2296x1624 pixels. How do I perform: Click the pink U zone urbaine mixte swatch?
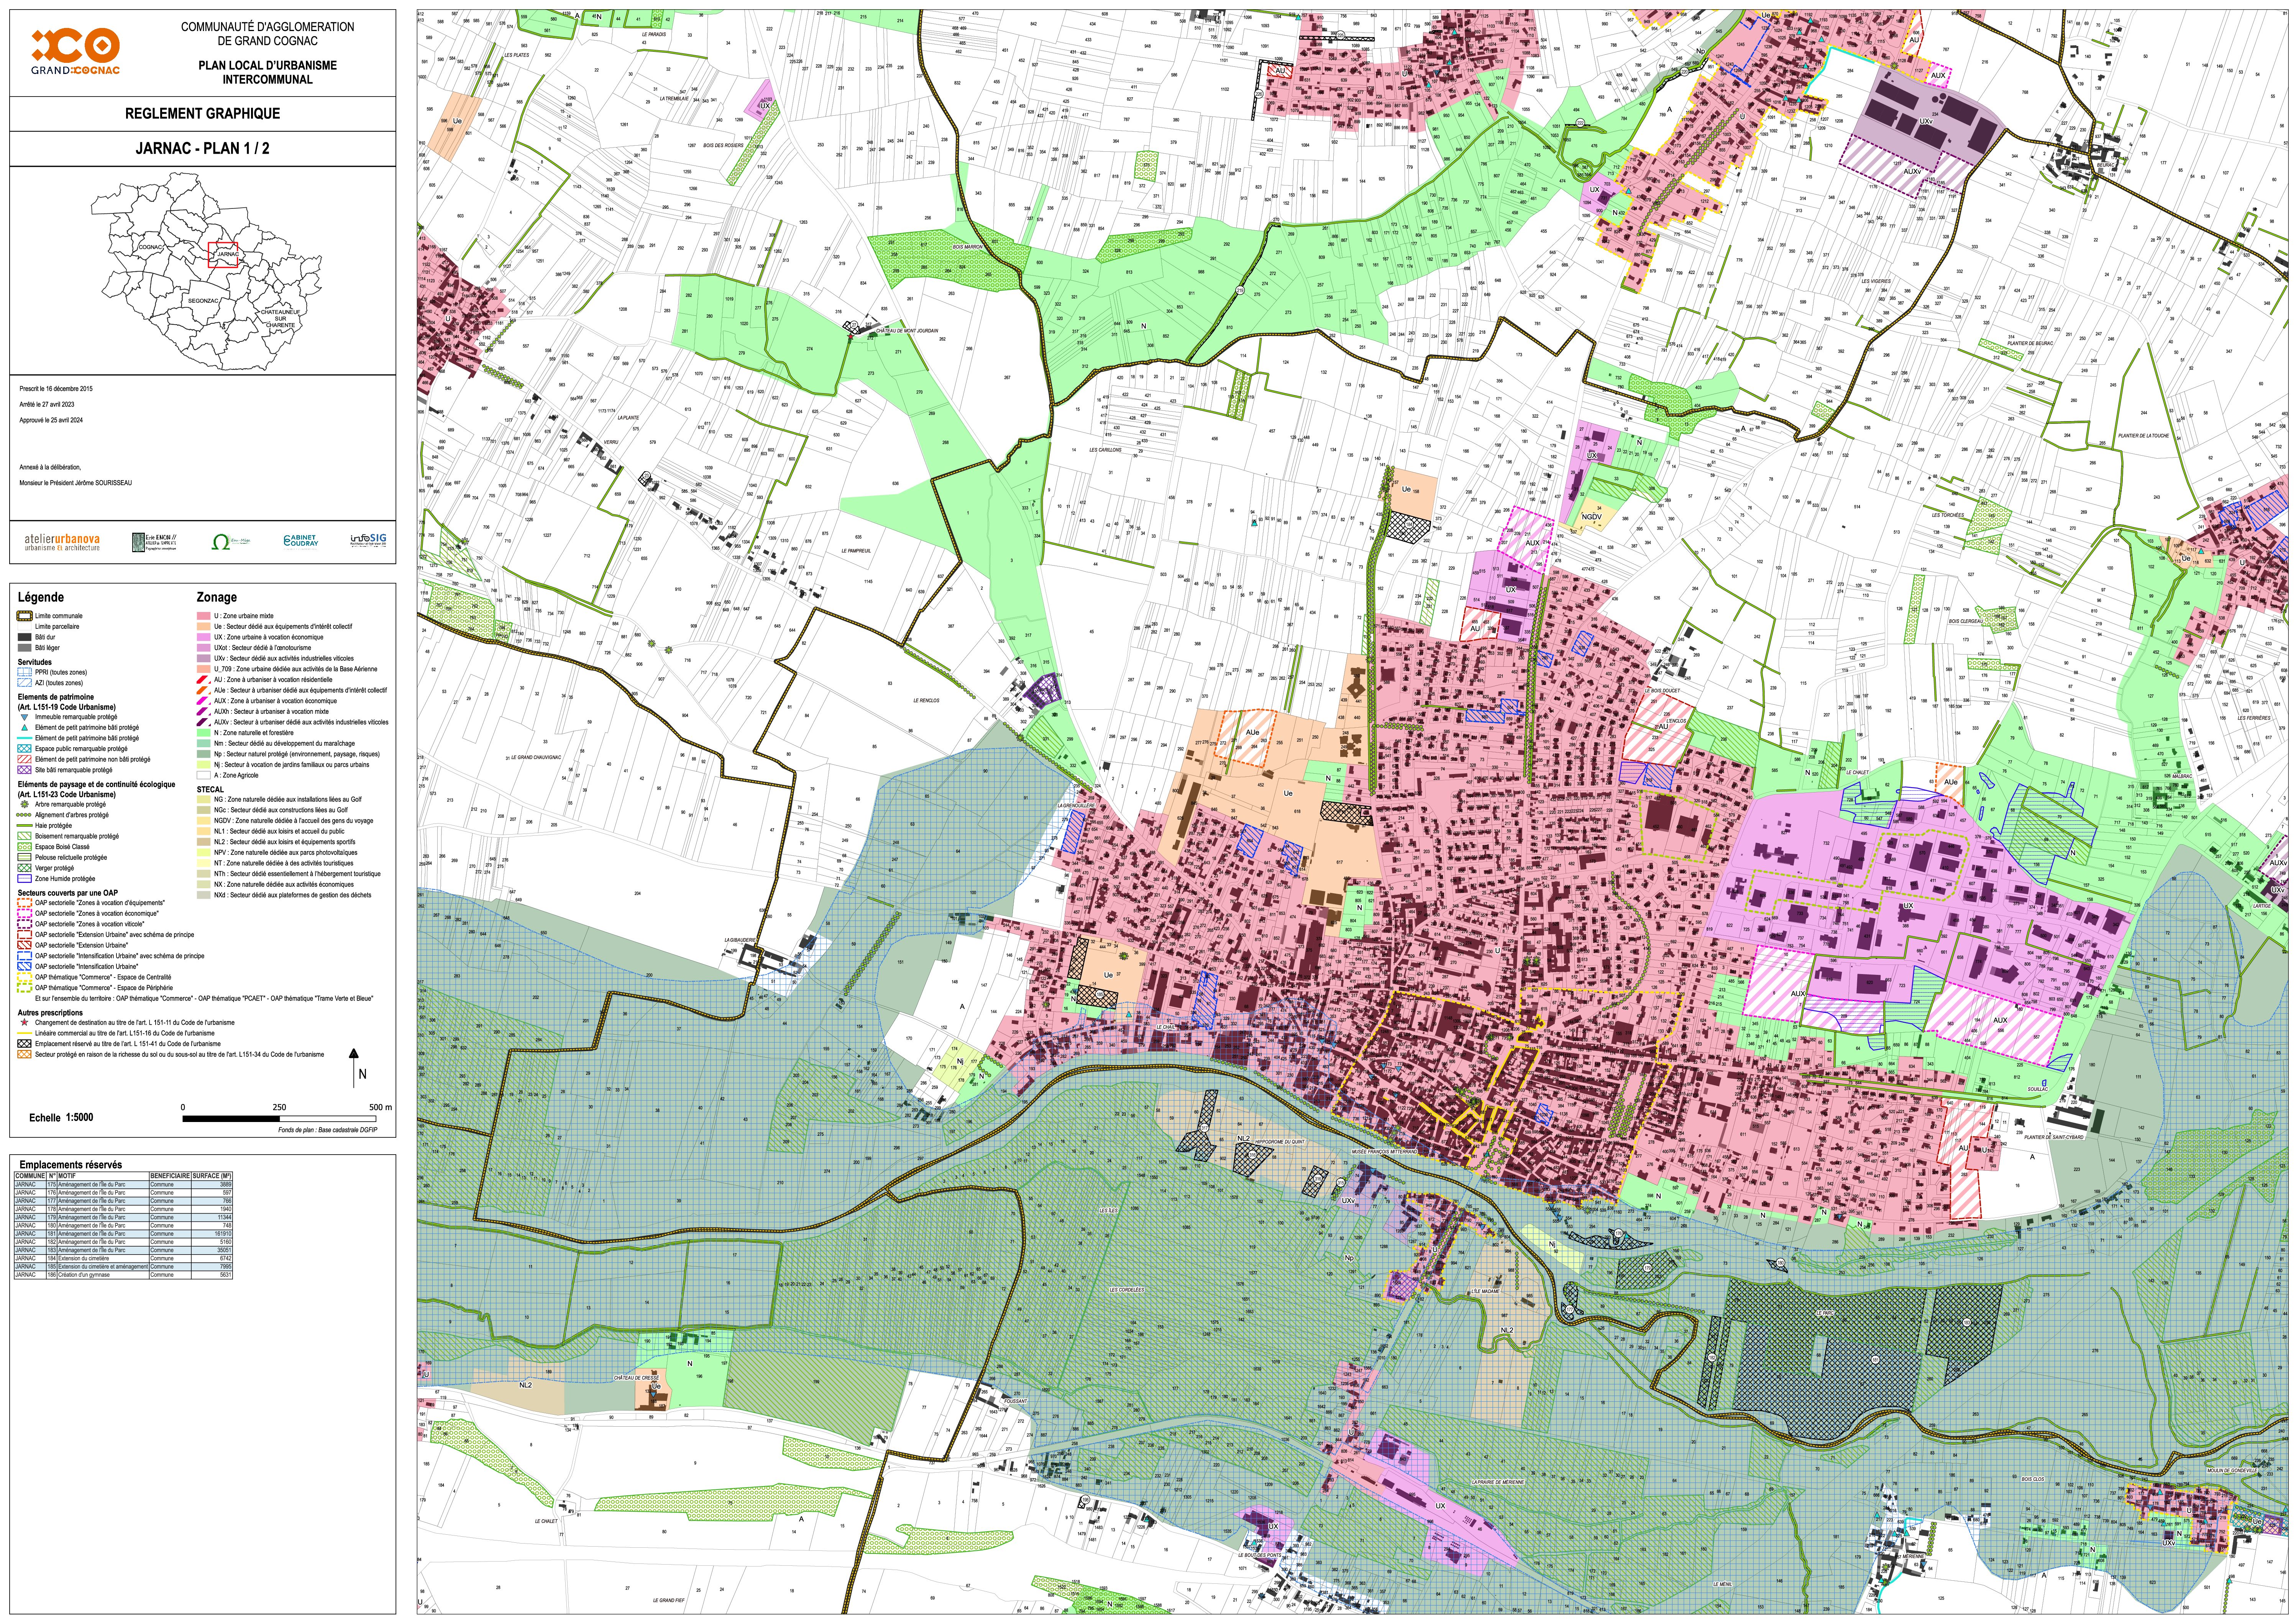[x=203, y=616]
